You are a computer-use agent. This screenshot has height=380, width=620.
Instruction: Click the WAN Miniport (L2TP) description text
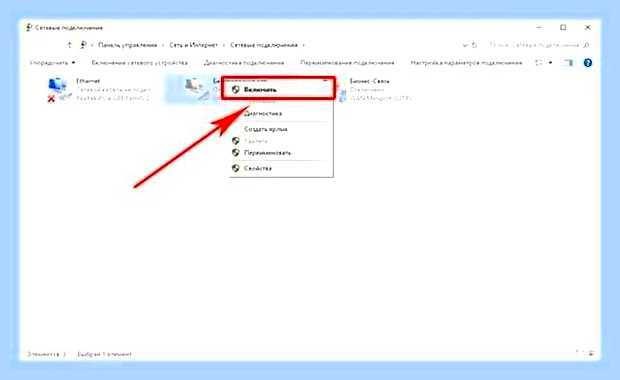click(381, 98)
